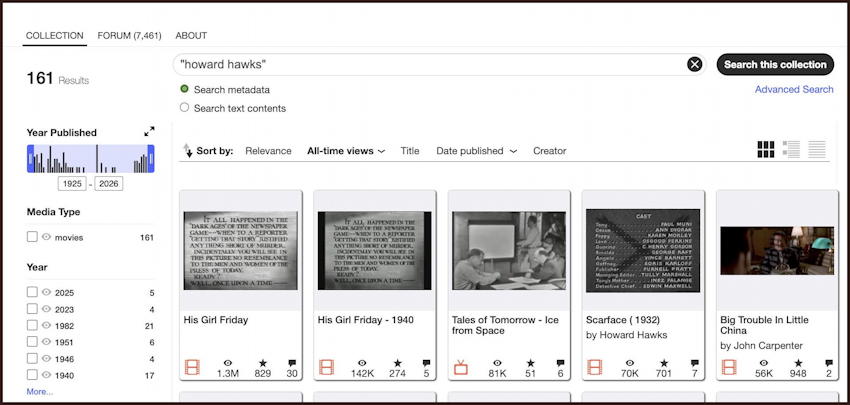Image resolution: width=850 pixels, height=405 pixels.
Task: Click inside the year histogram bars
Action: pyautogui.click(x=91, y=158)
